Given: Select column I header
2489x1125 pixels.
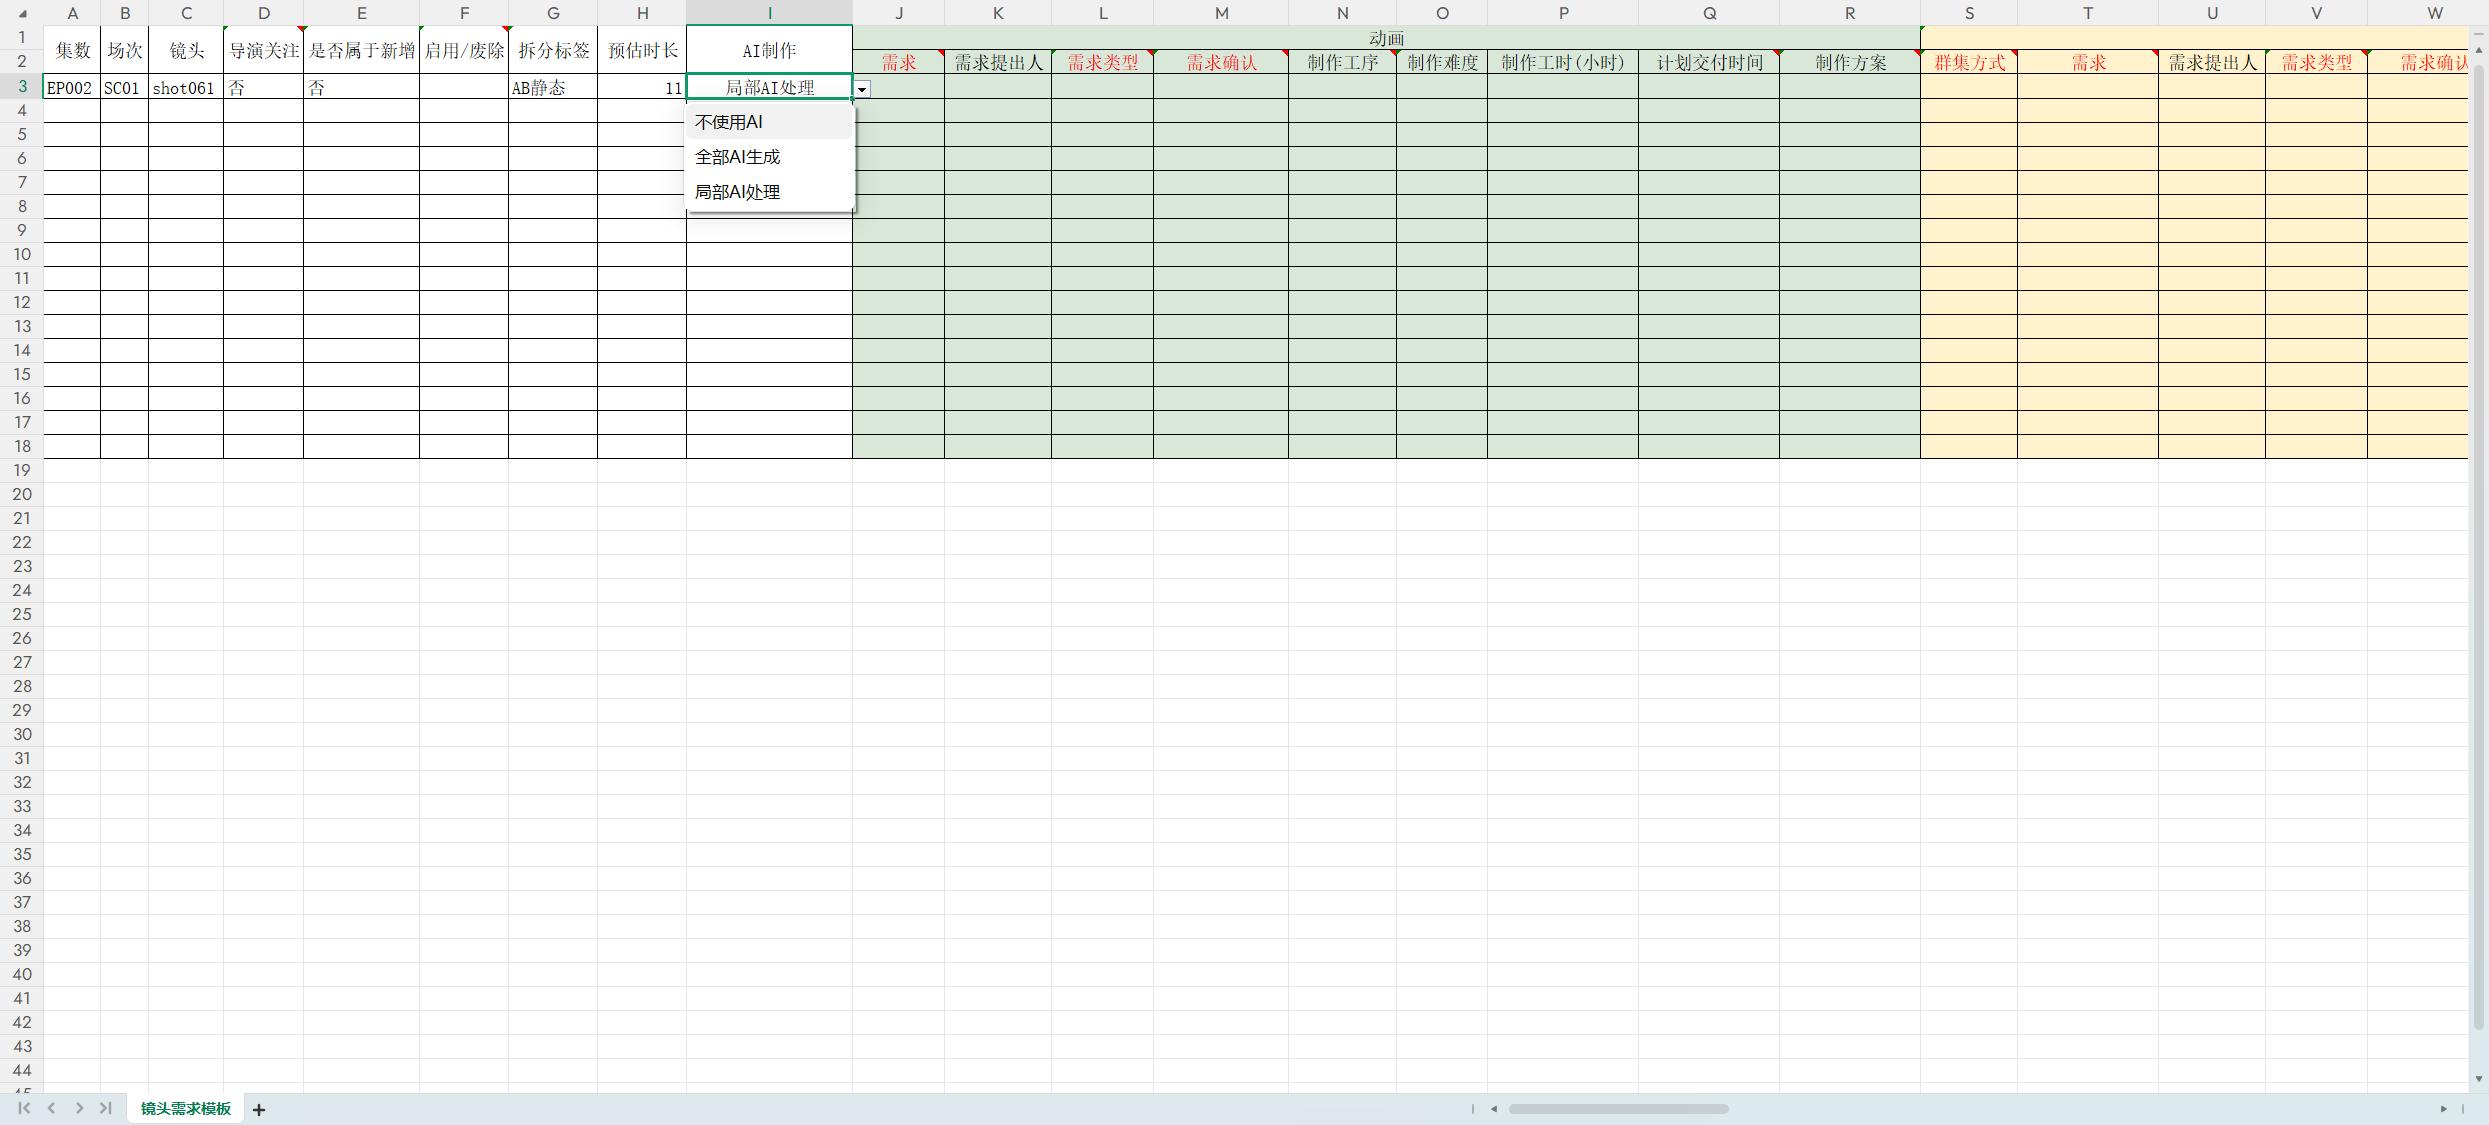Looking at the screenshot, I should click(769, 13).
